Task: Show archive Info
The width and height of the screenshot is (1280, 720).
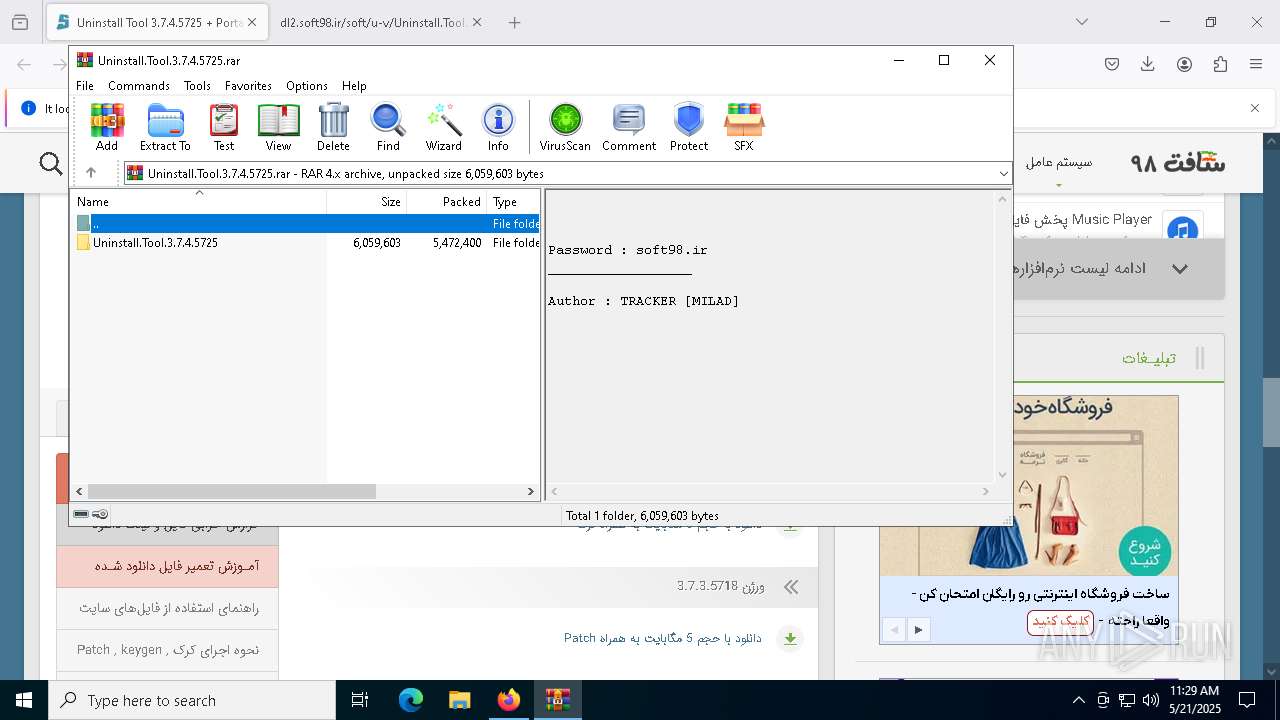Action: (x=498, y=127)
